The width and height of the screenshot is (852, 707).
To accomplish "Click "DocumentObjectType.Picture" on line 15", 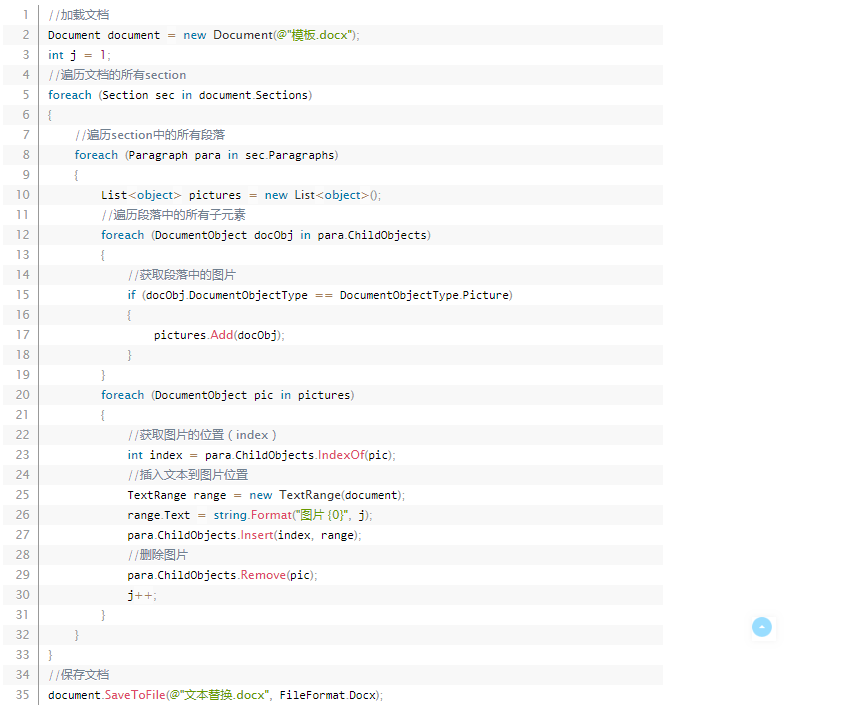I will coord(424,295).
